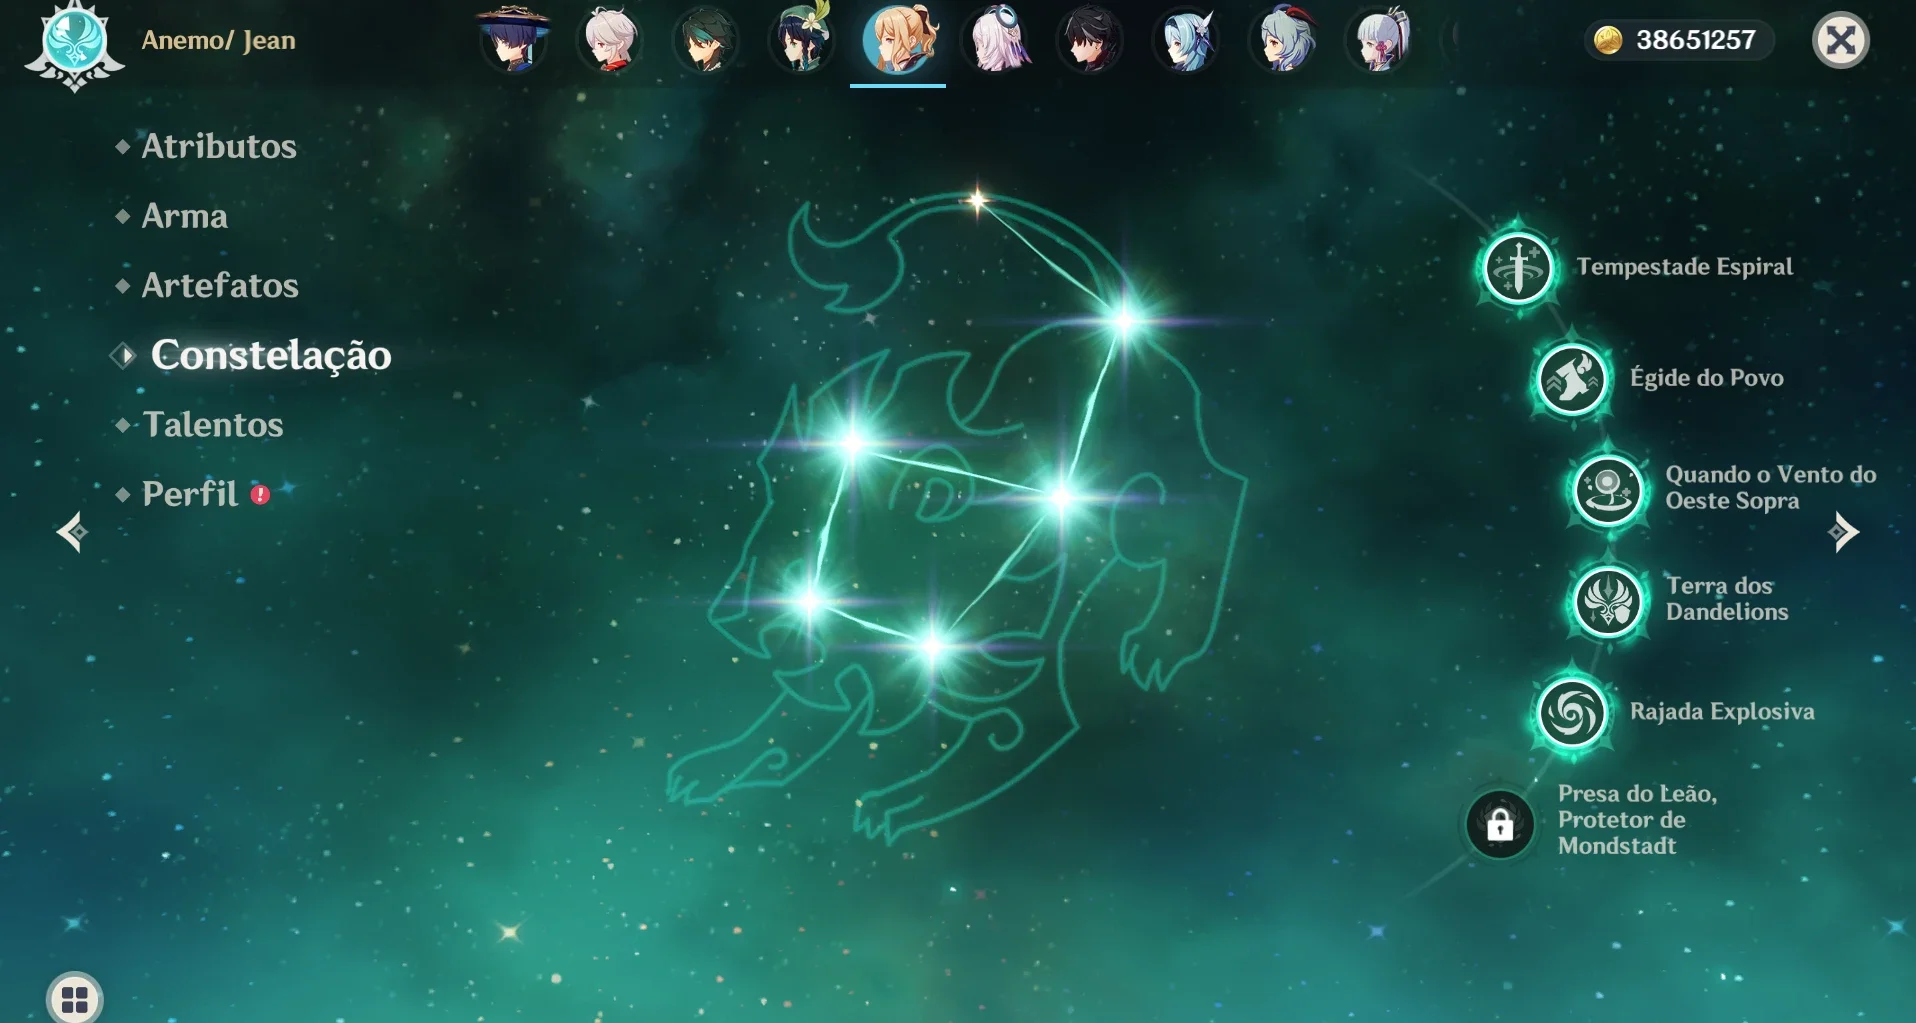Open the Rajada Explosiva constellation icon
This screenshot has height=1023, width=1916.
point(1572,713)
